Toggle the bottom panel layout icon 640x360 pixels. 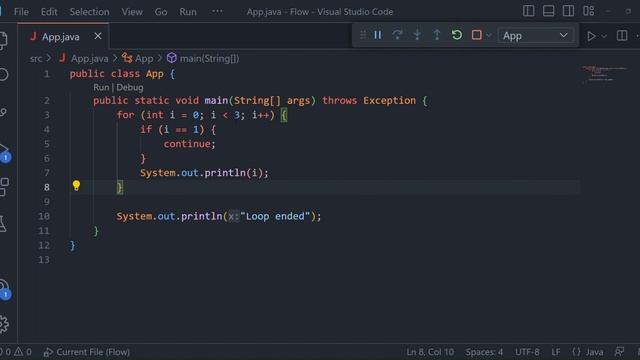click(x=548, y=11)
